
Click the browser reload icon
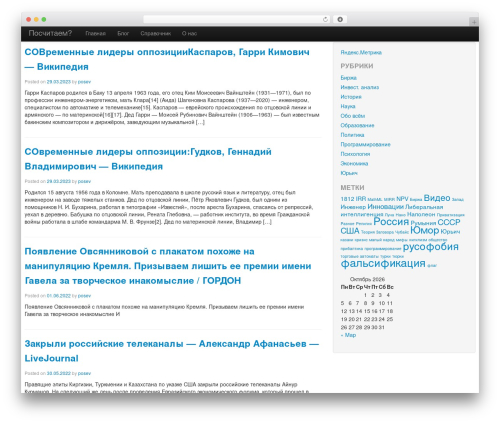point(325,20)
